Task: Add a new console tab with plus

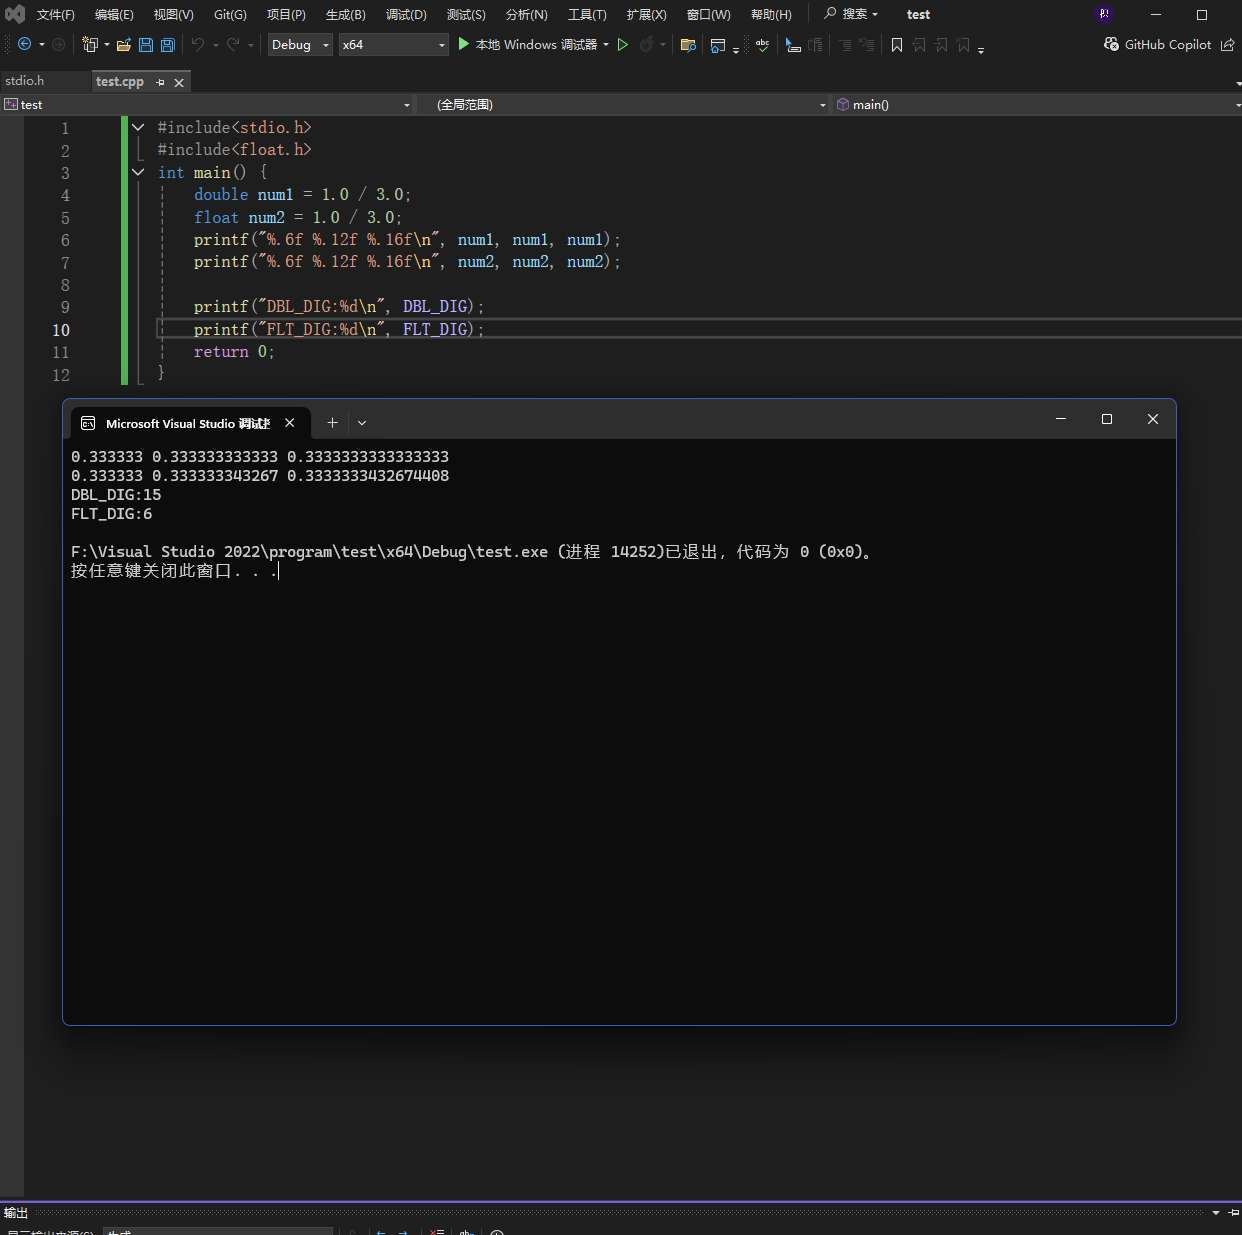Action: pyautogui.click(x=332, y=423)
